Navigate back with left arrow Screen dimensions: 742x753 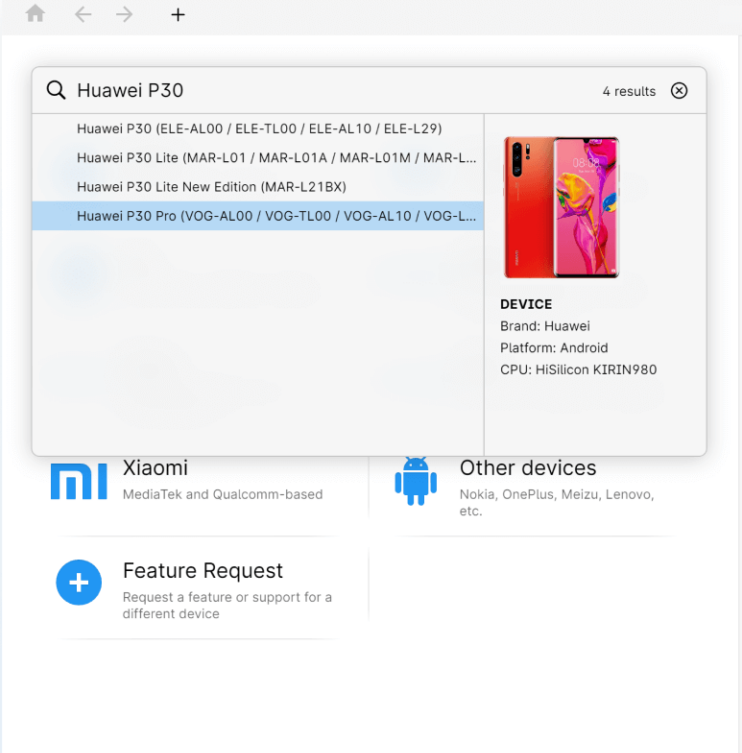pyautogui.click(x=83, y=14)
